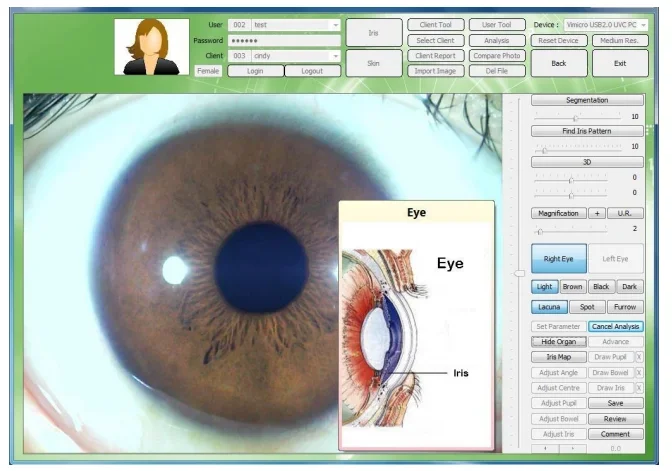Adjust the Segmentation slider

click(x=576, y=117)
